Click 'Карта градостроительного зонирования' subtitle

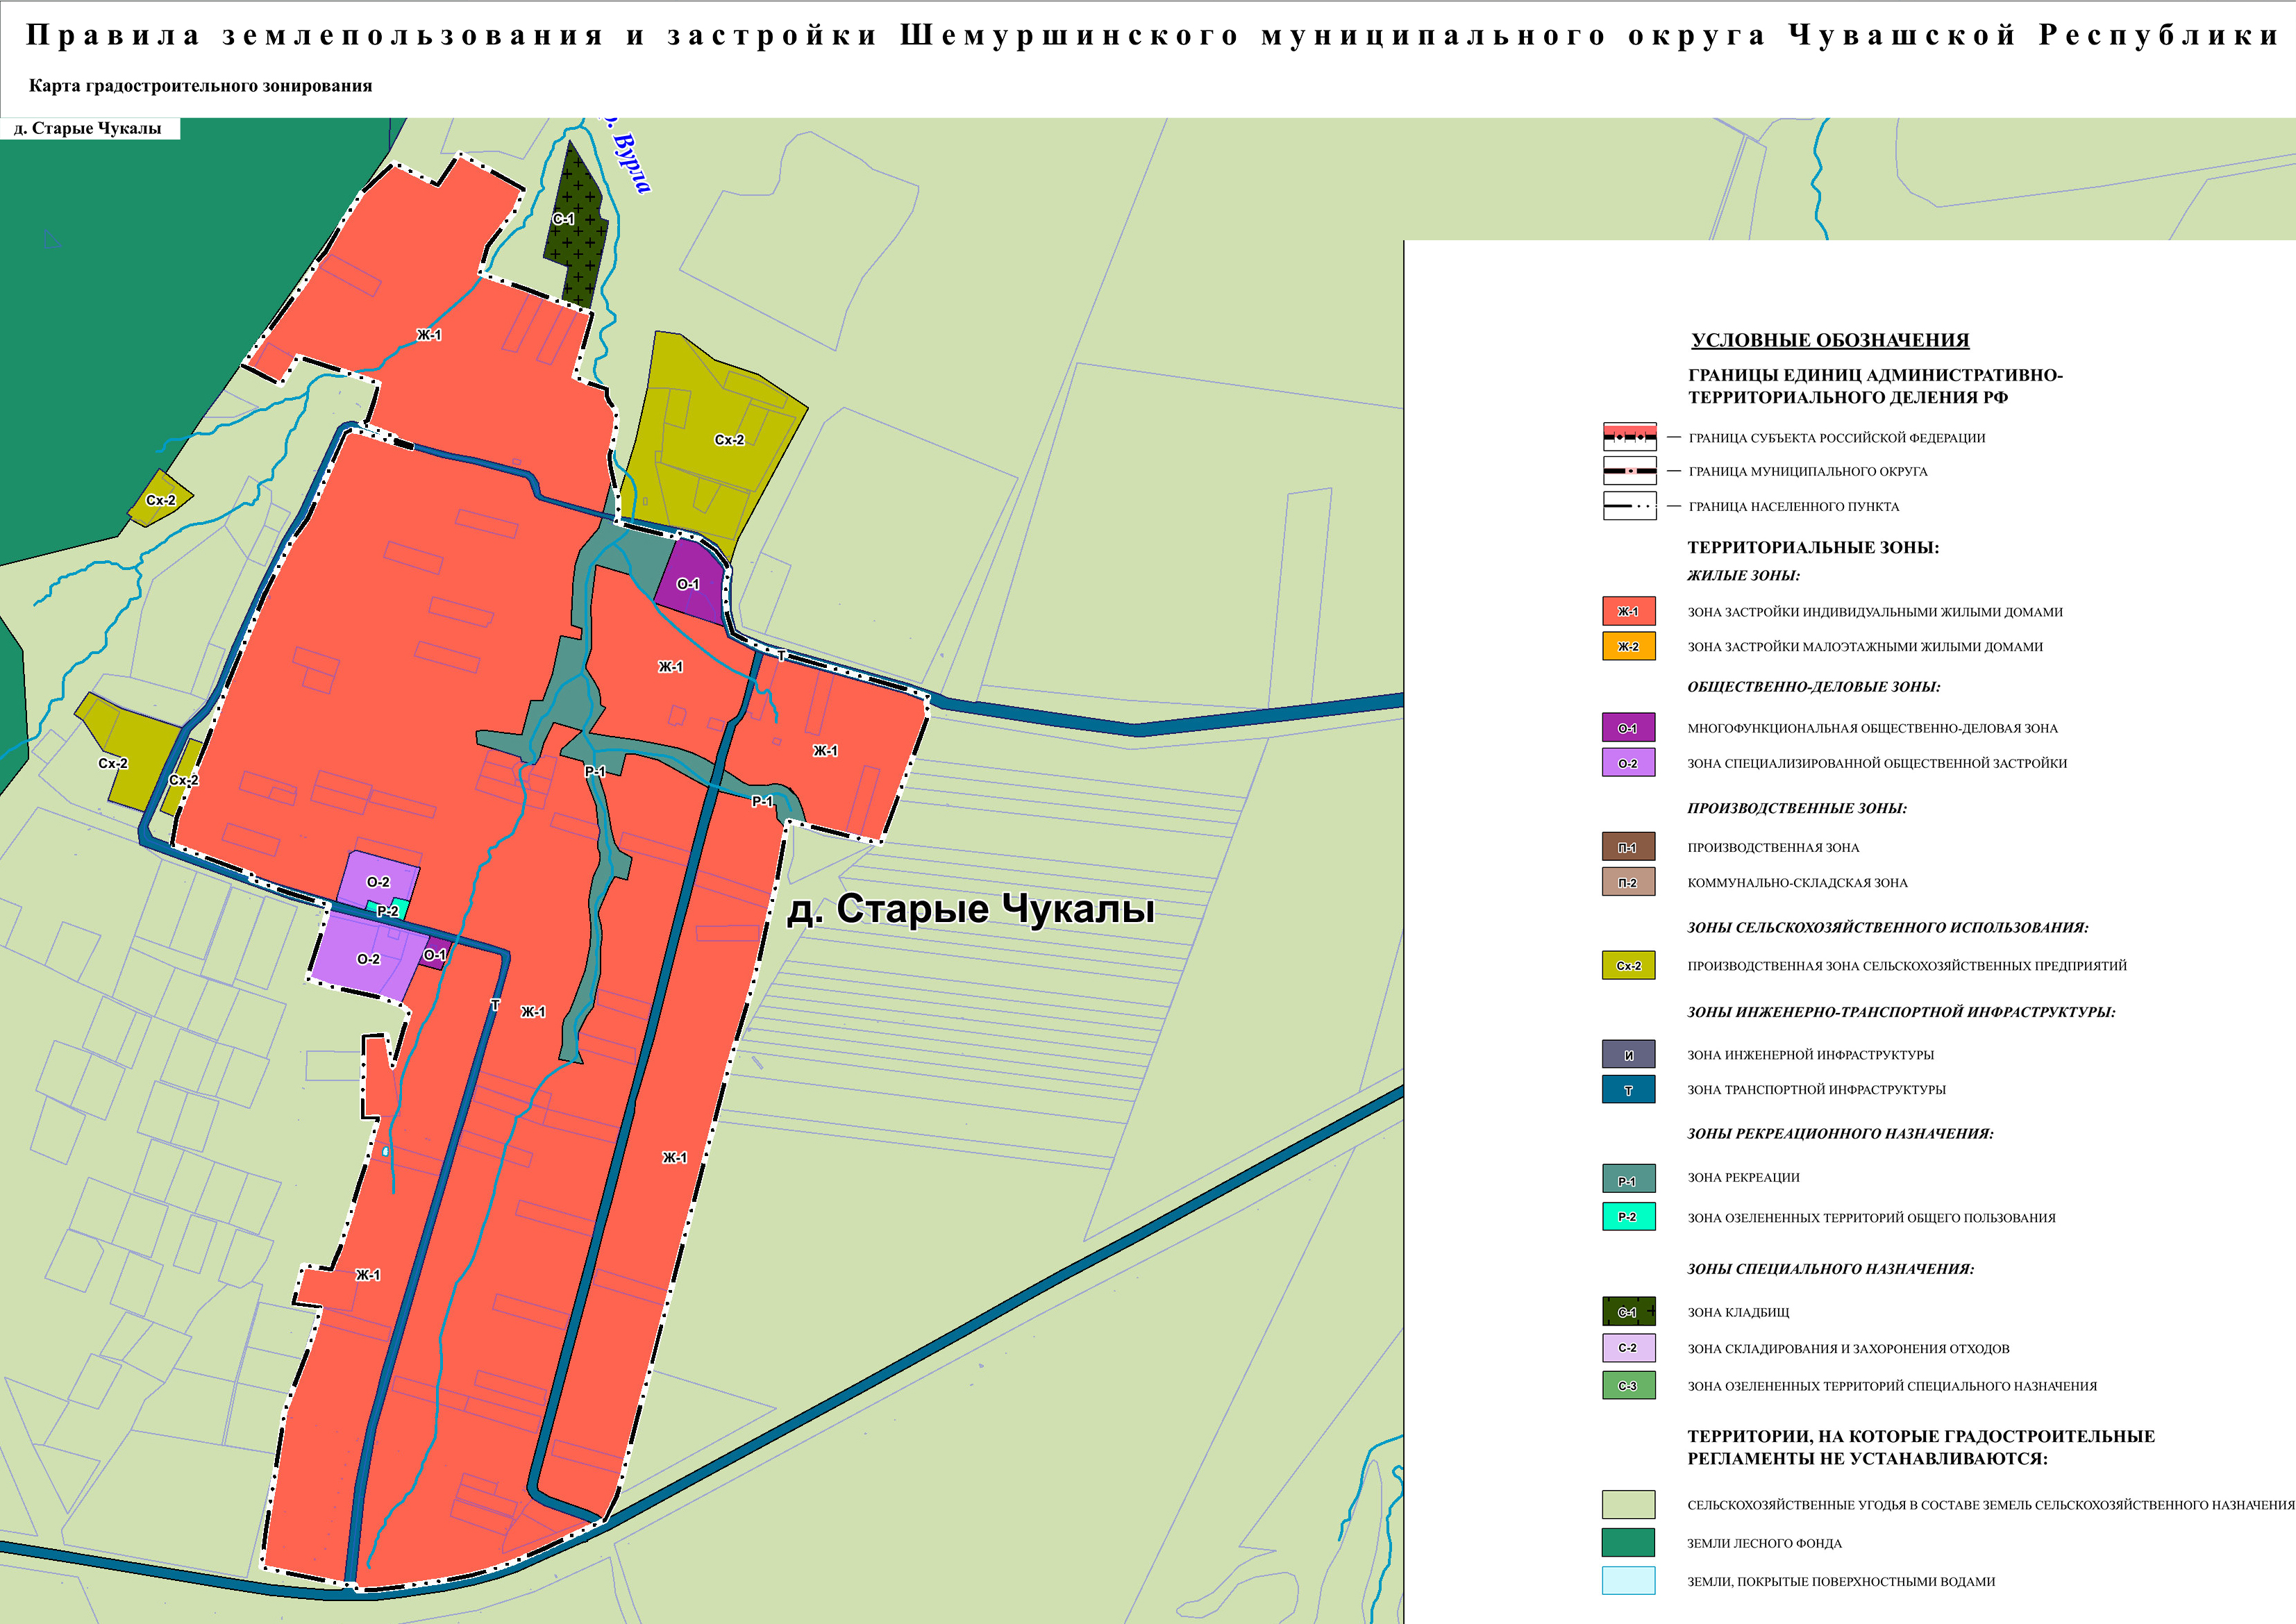click(200, 85)
